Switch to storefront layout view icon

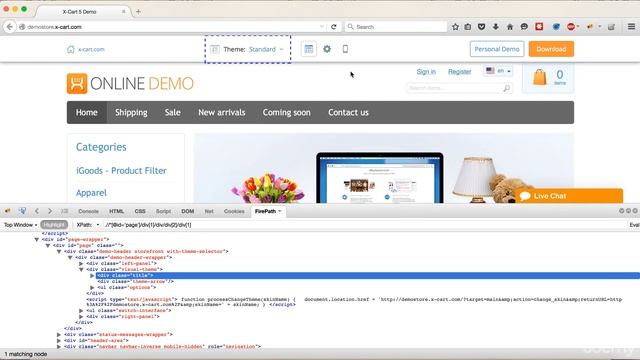pos(309,49)
